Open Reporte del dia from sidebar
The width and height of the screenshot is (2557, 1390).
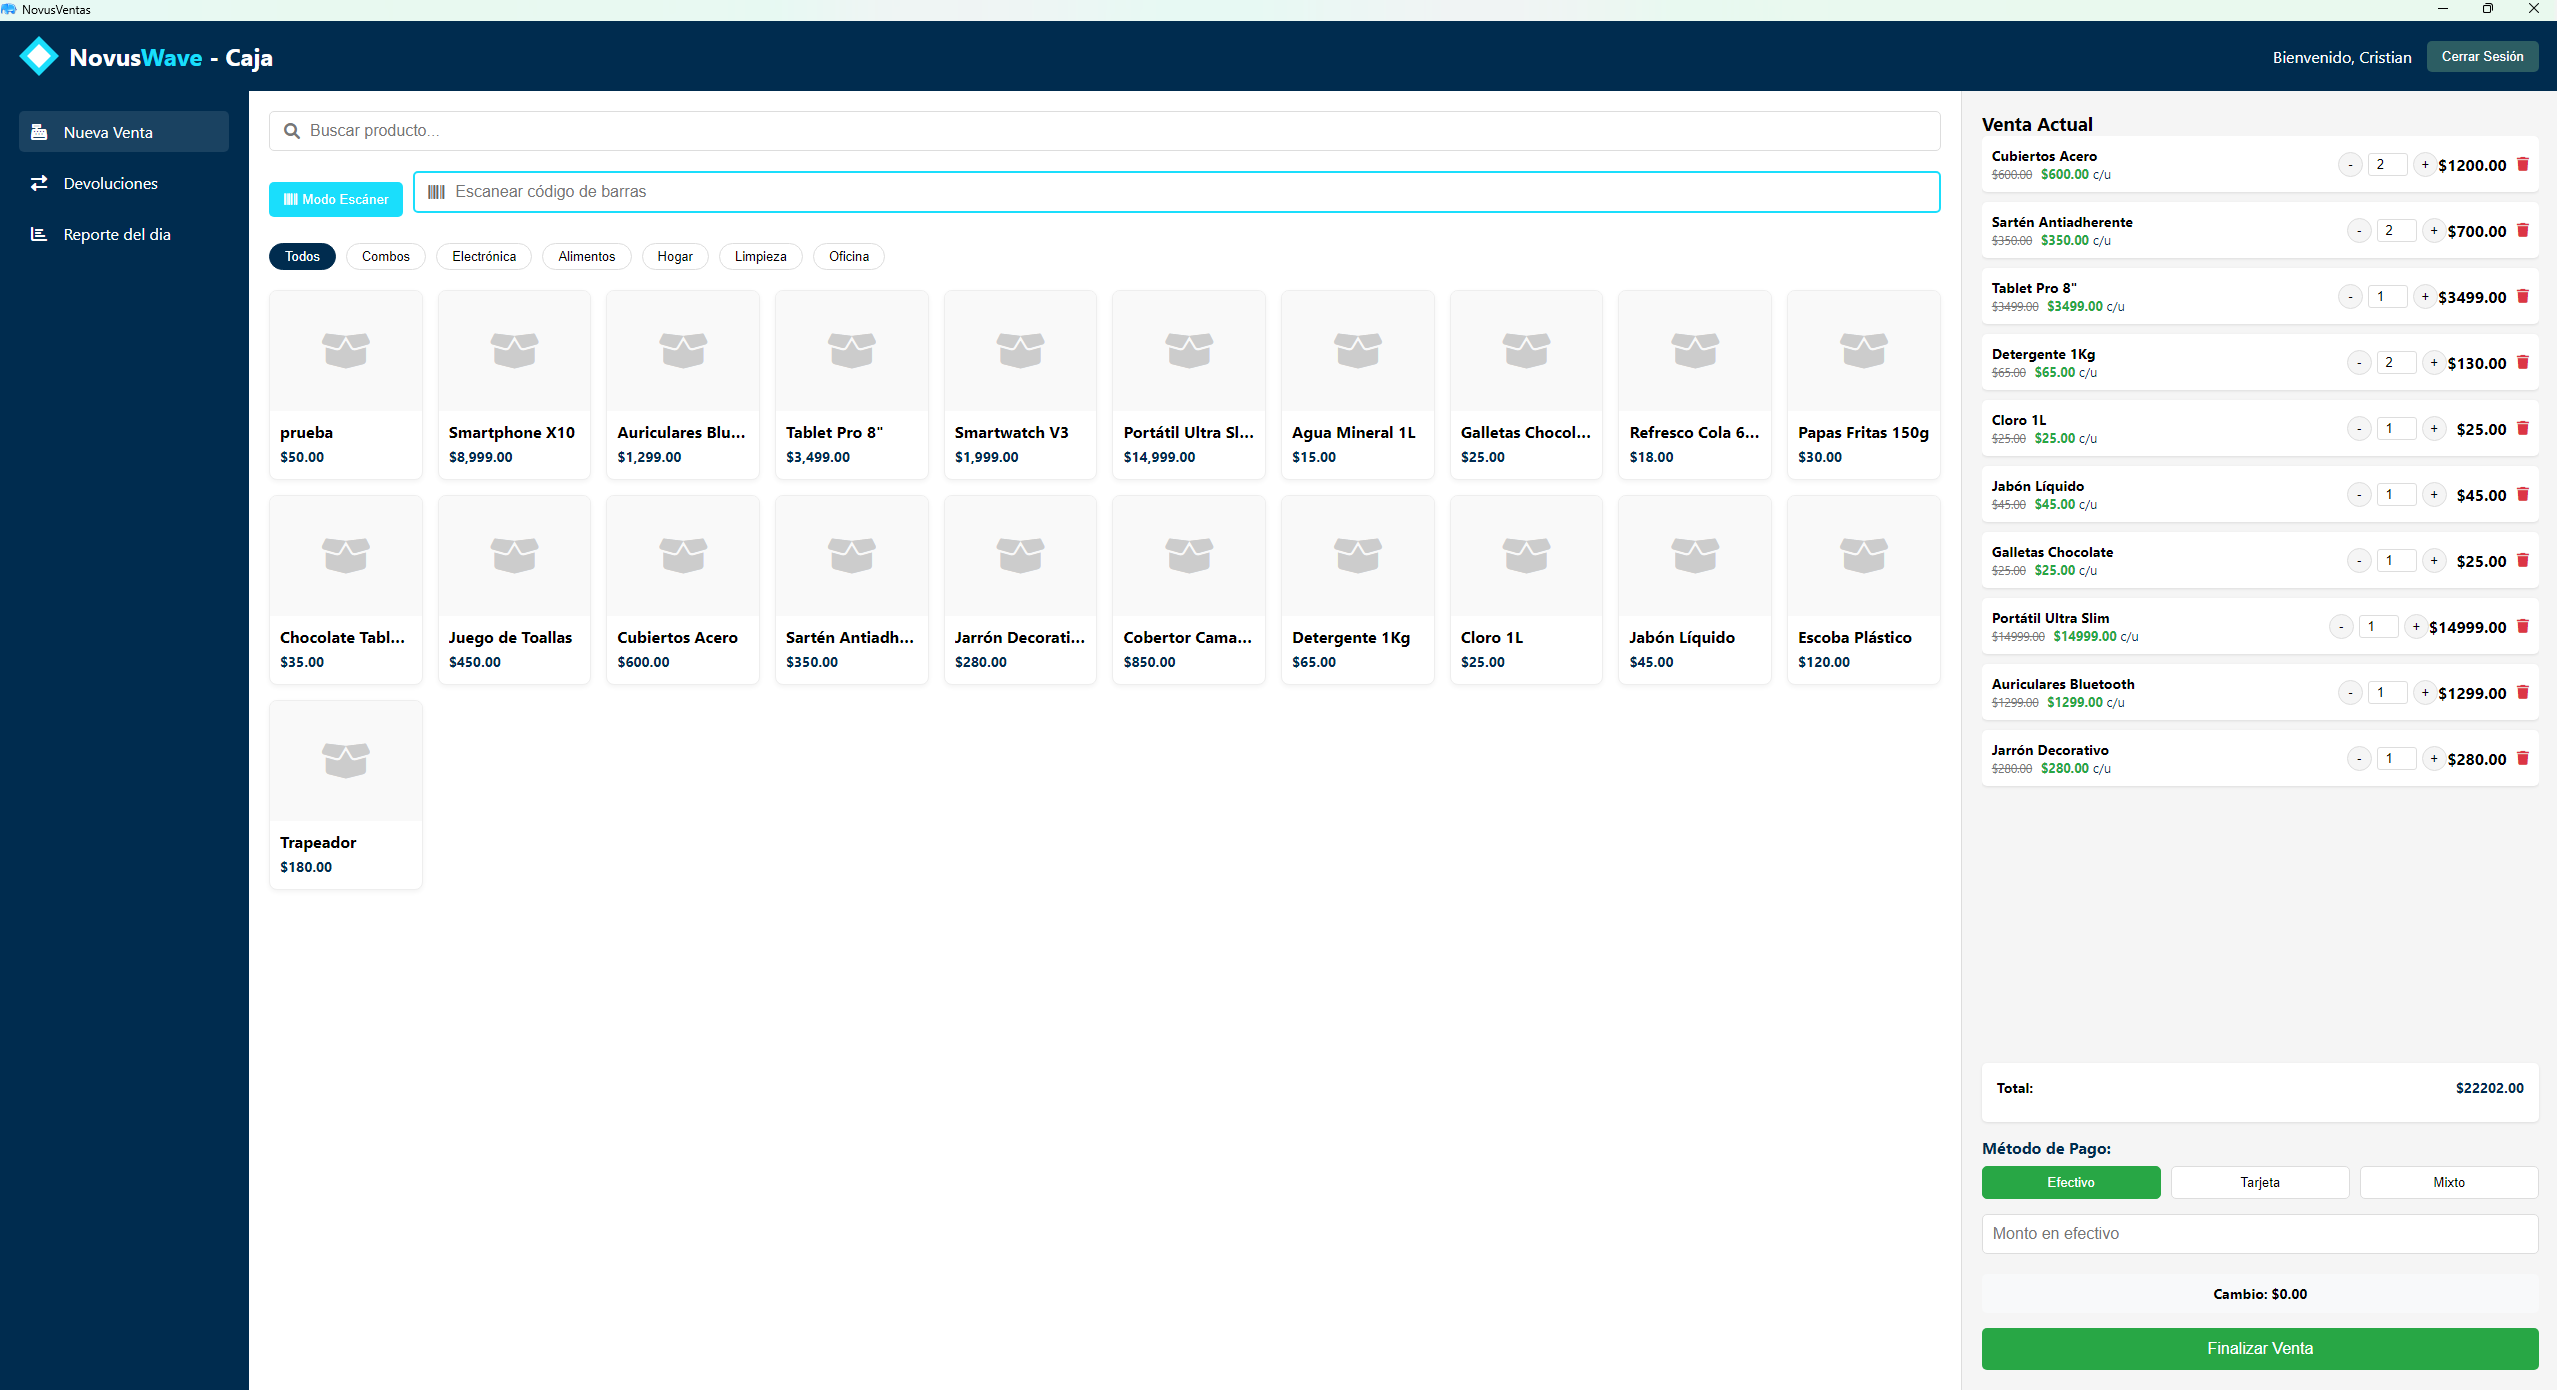point(116,234)
